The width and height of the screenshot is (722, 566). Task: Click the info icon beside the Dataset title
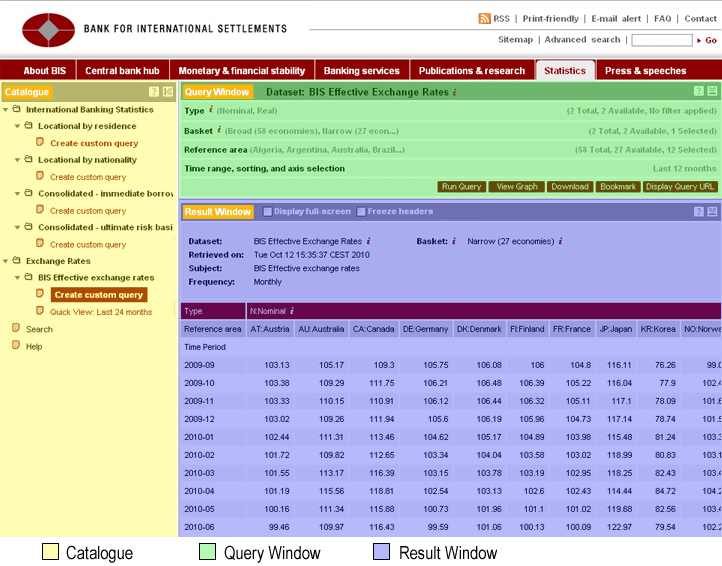(x=454, y=92)
